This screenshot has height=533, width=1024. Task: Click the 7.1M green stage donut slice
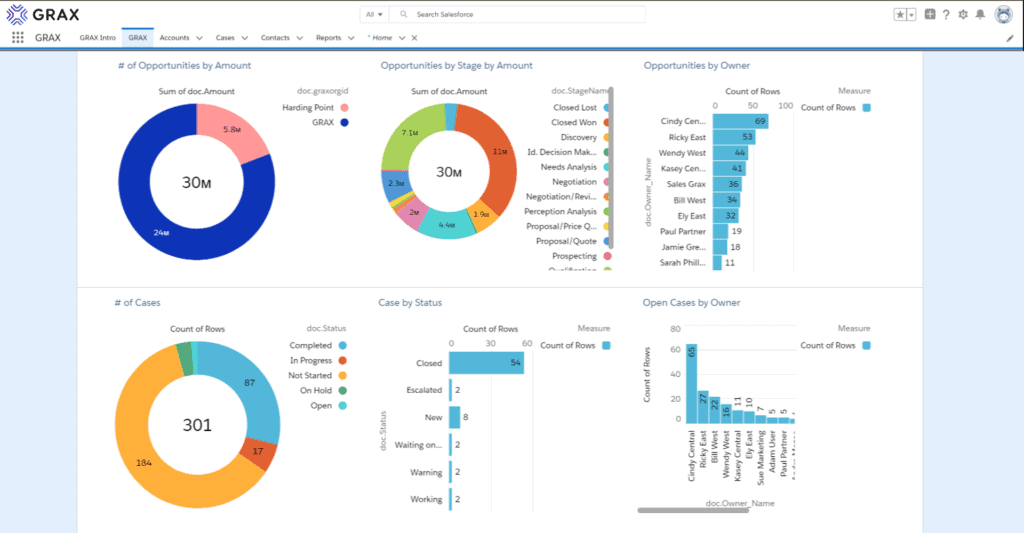click(408, 134)
